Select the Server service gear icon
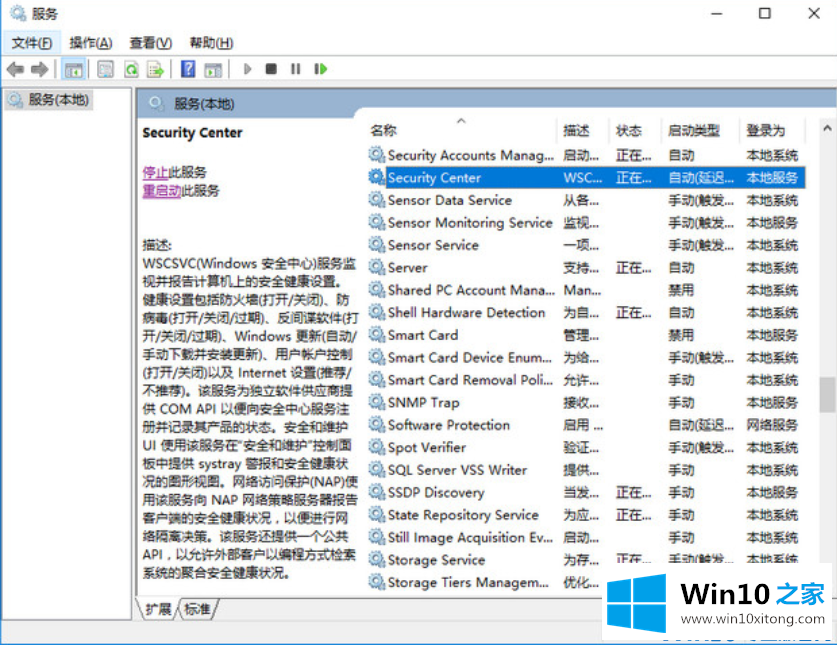 point(376,266)
